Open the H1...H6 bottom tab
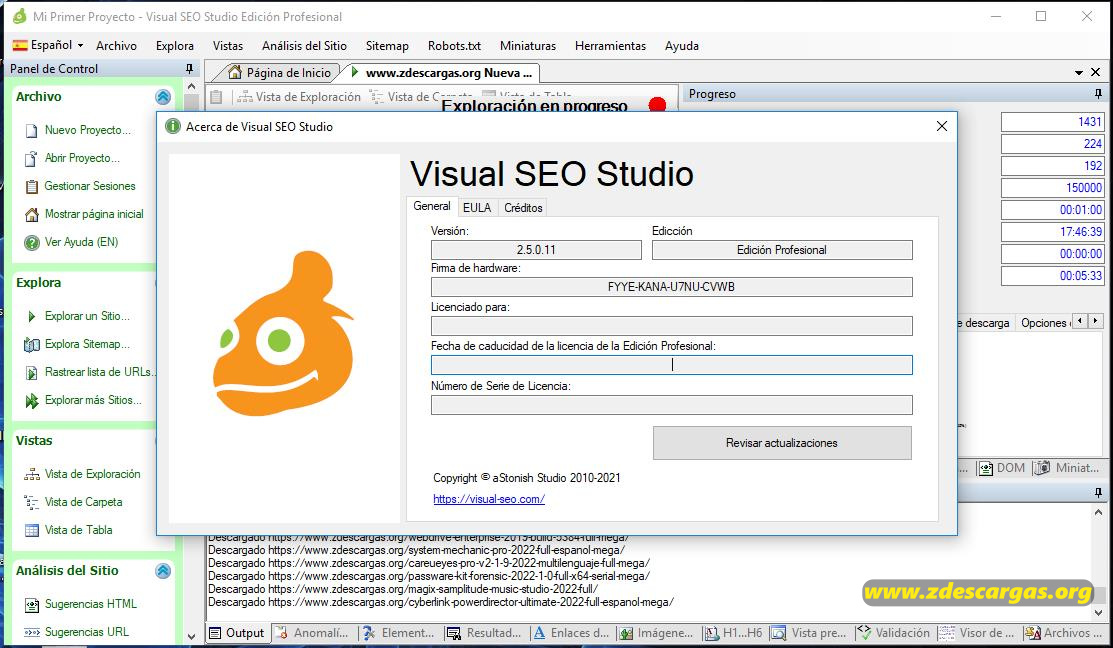This screenshot has width=1113, height=648. pos(733,633)
